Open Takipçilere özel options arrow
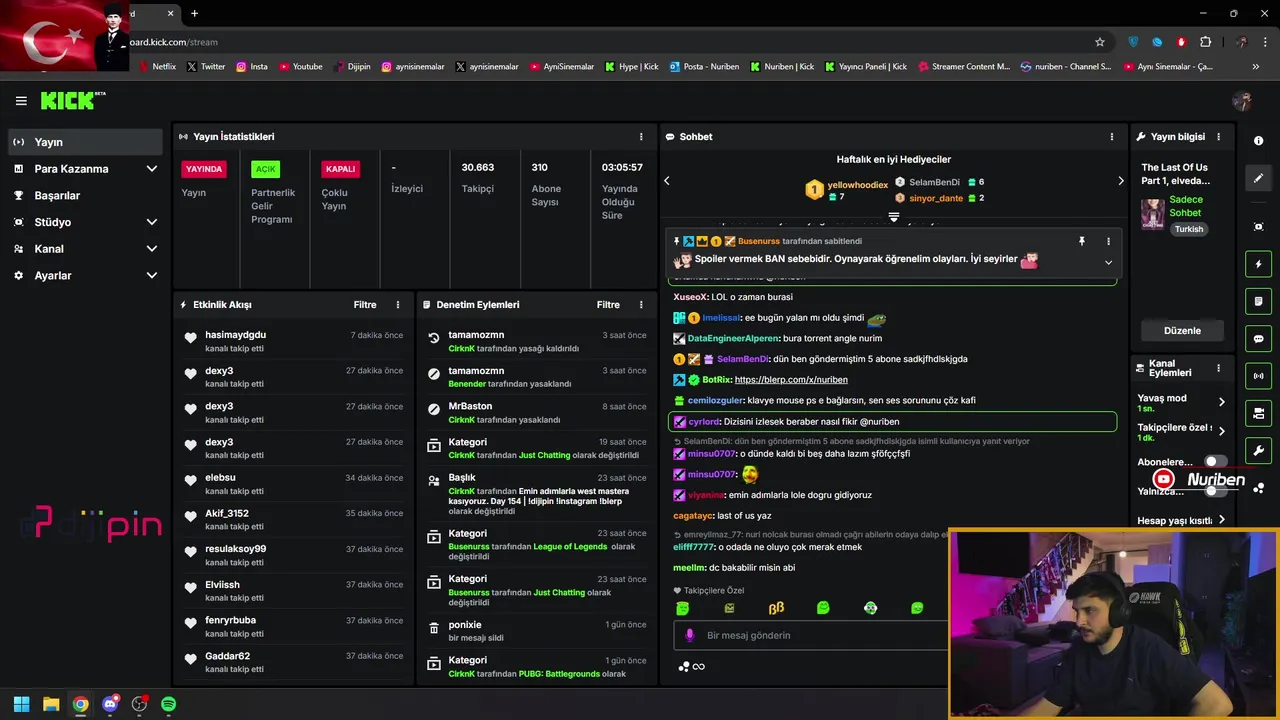This screenshot has width=1280, height=720. [1221, 431]
